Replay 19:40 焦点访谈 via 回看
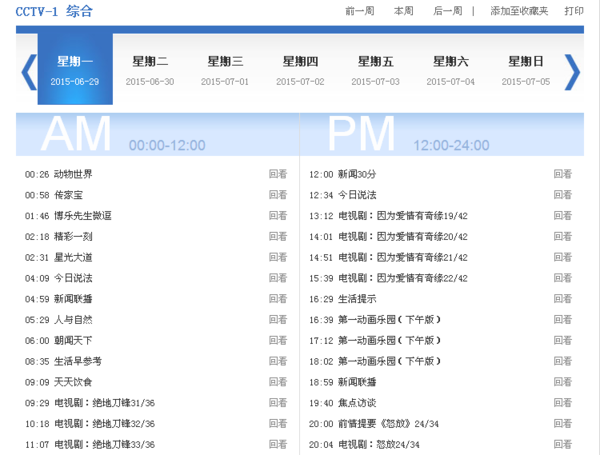Image resolution: width=600 pixels, height=455 pixels. click(x=562, y=403)
